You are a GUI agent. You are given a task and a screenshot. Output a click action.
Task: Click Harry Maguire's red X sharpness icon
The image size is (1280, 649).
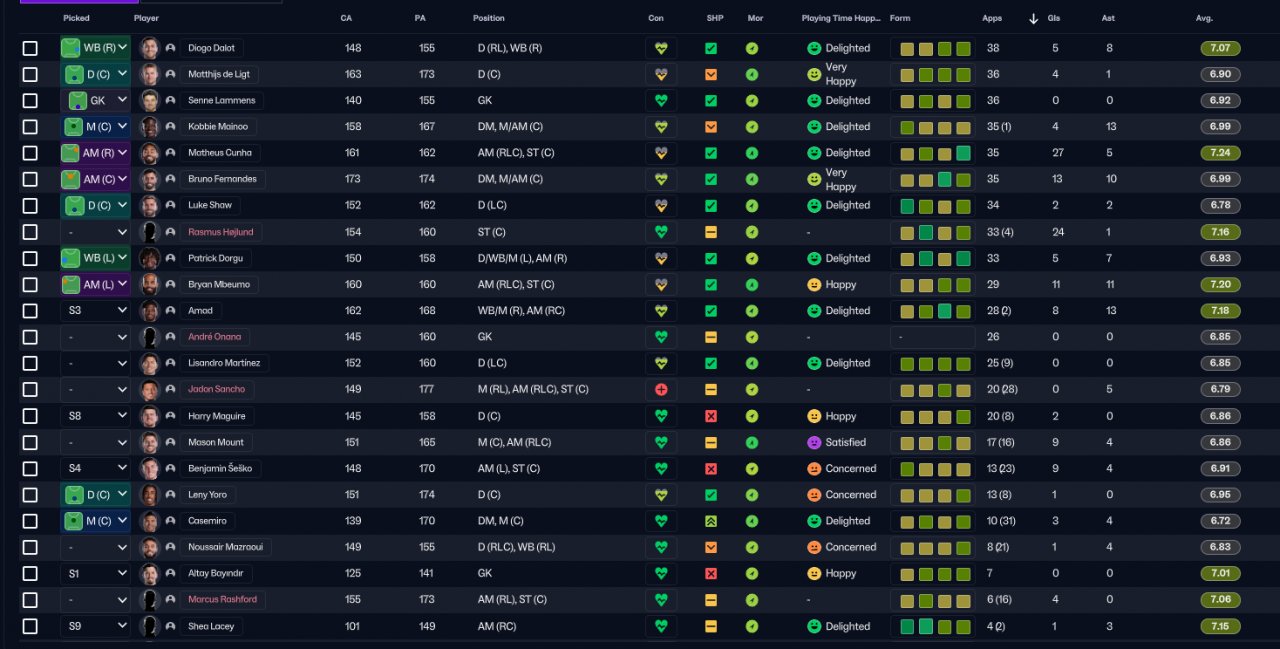(711, 416)
